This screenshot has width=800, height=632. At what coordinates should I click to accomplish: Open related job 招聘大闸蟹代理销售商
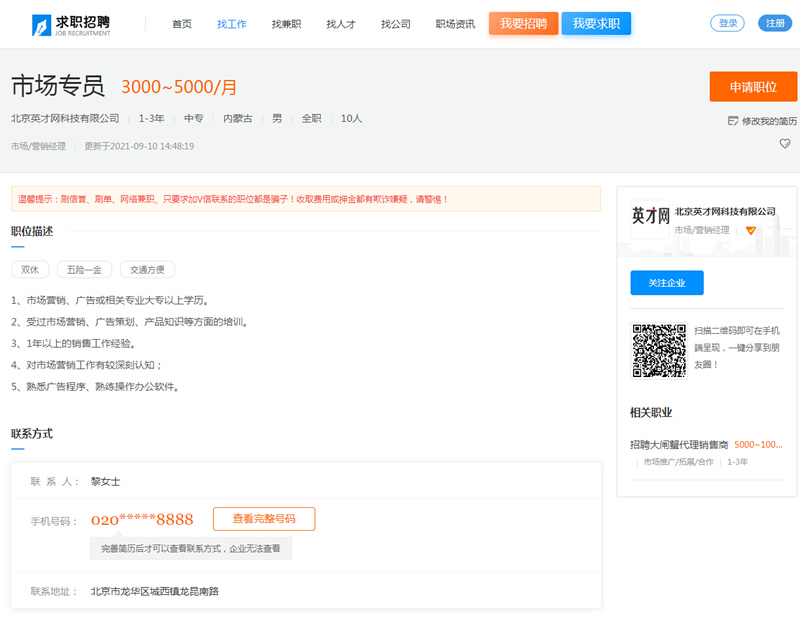coord(680,444)
